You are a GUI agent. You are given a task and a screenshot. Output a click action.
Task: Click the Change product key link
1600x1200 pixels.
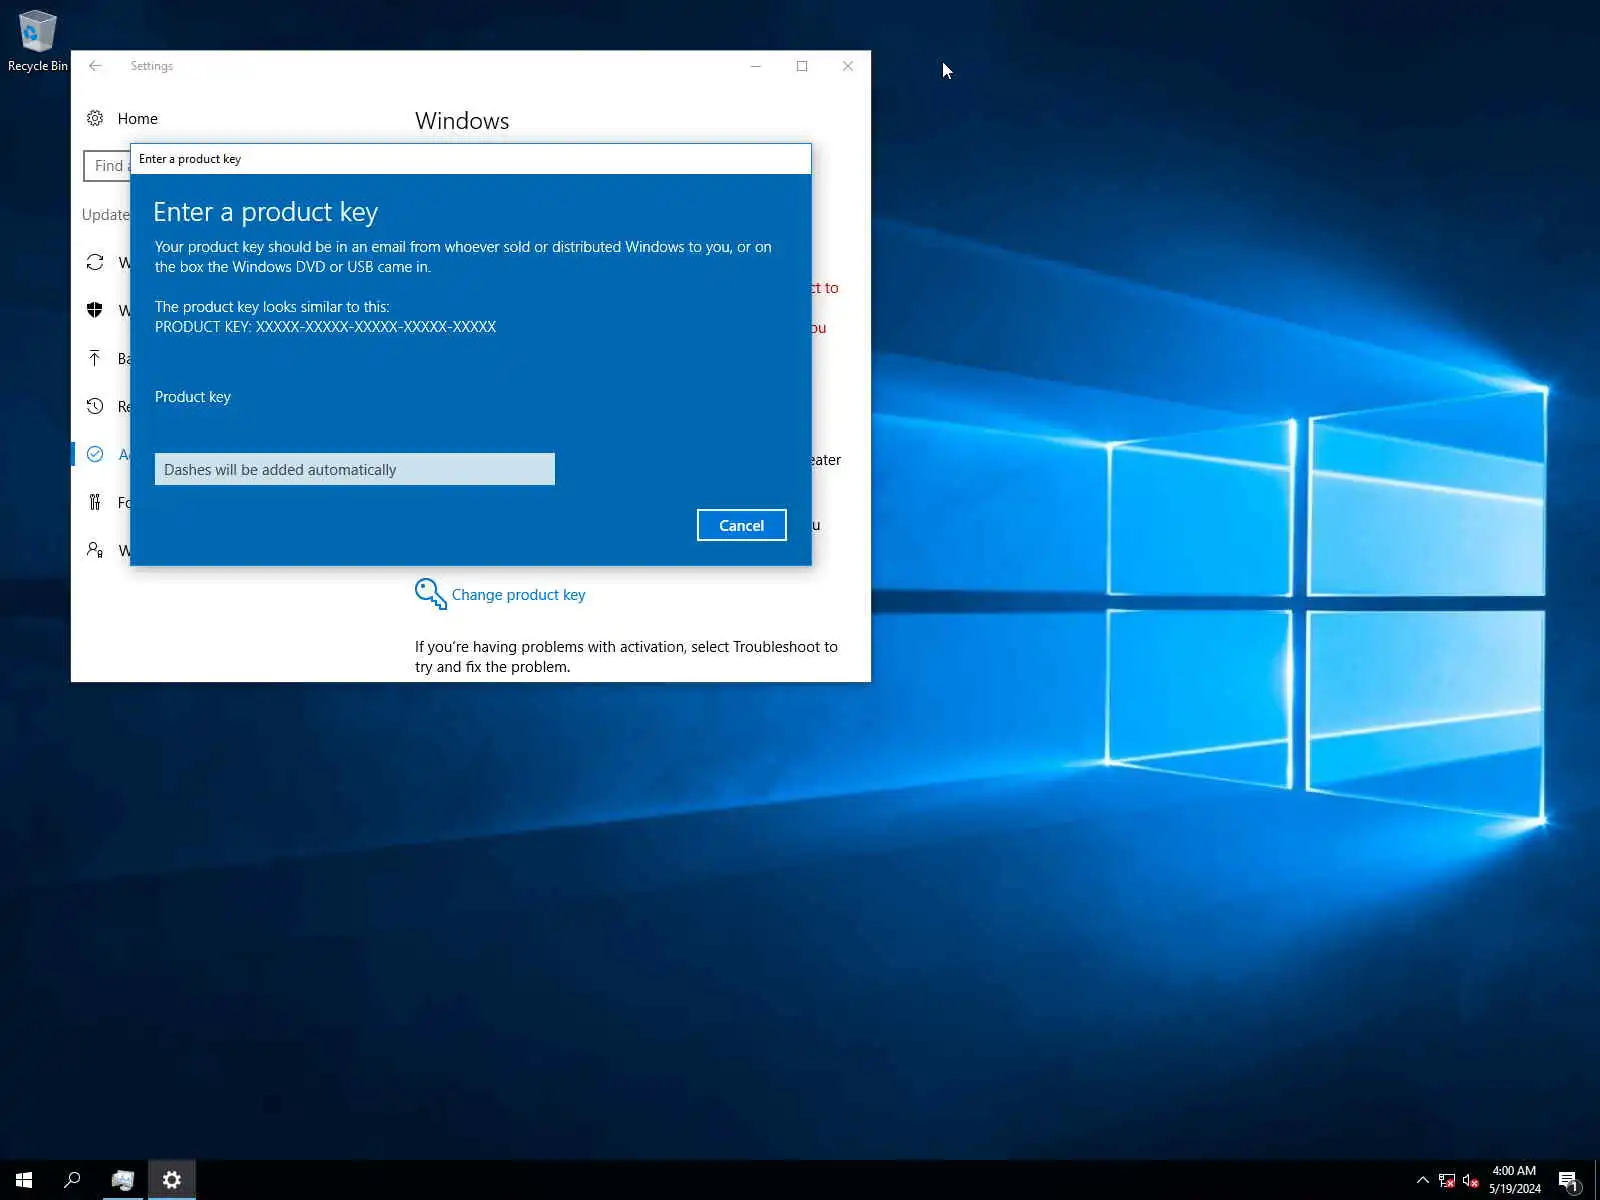pos(518,595)
